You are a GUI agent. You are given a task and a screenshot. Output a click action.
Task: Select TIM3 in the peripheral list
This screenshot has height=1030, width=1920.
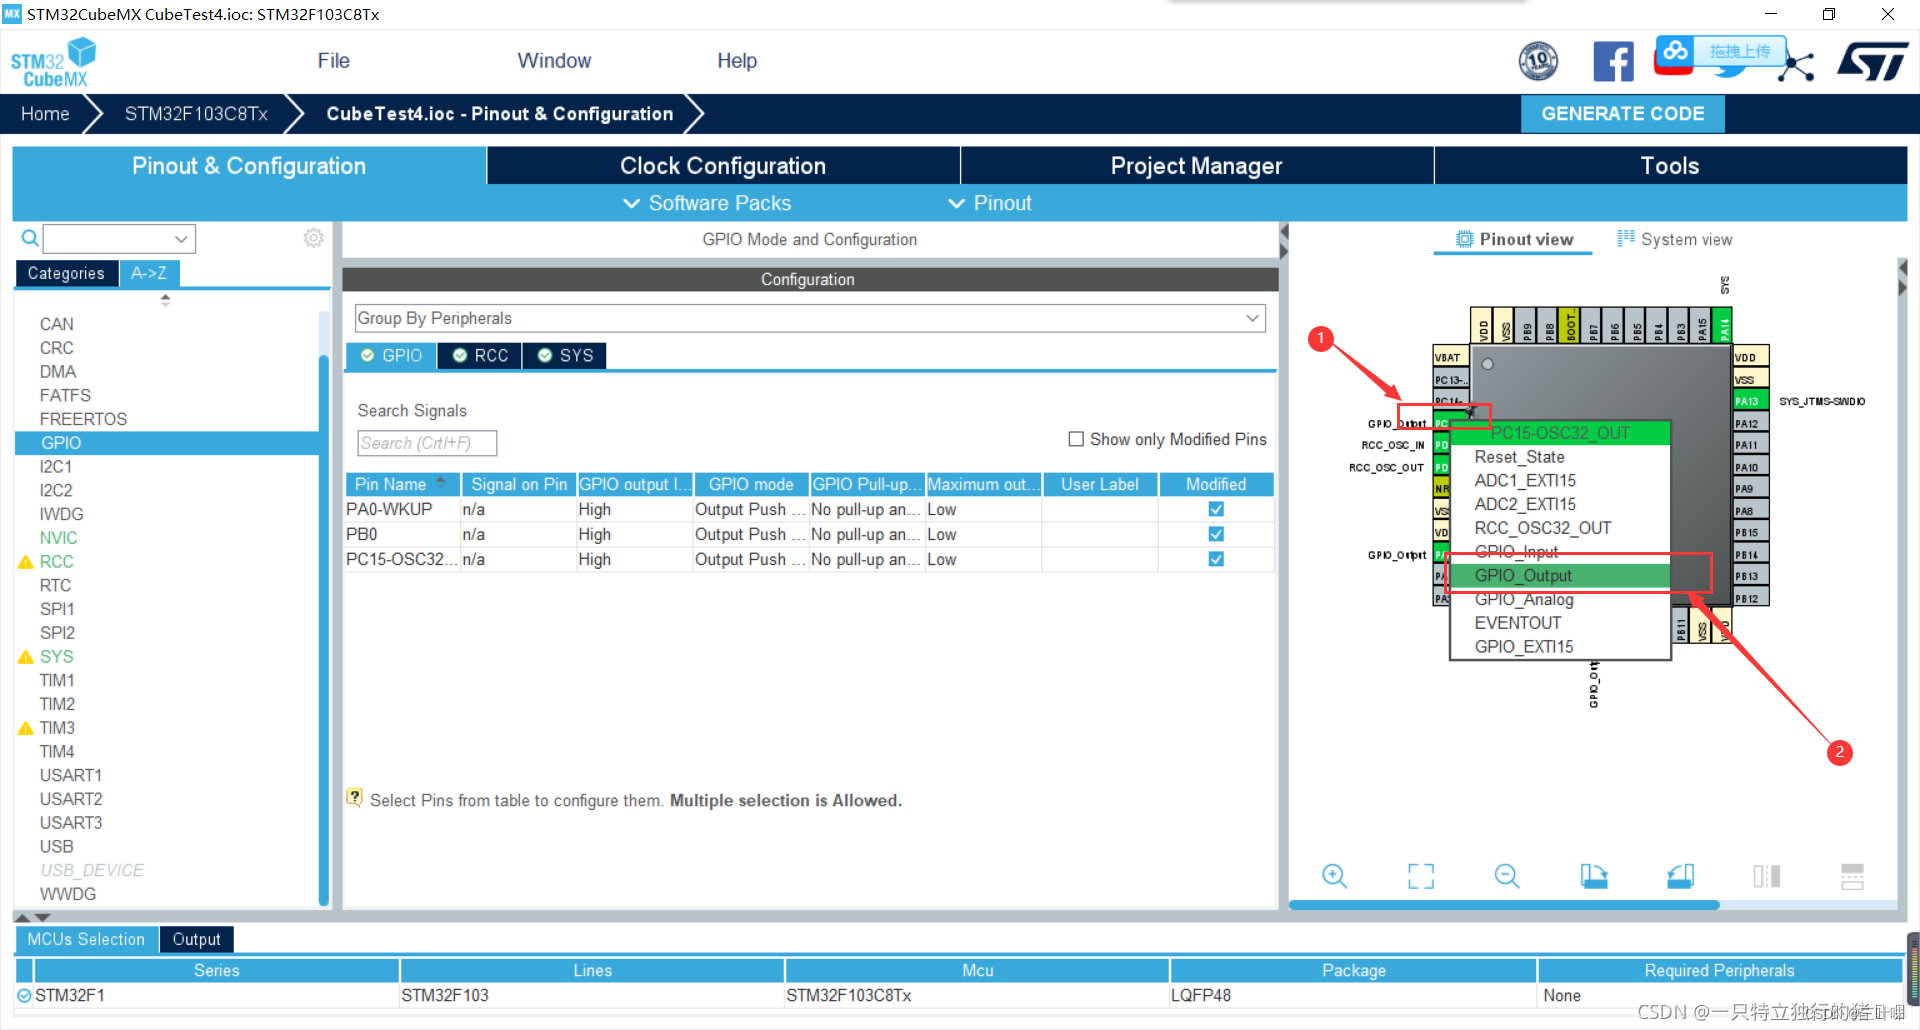57,728
